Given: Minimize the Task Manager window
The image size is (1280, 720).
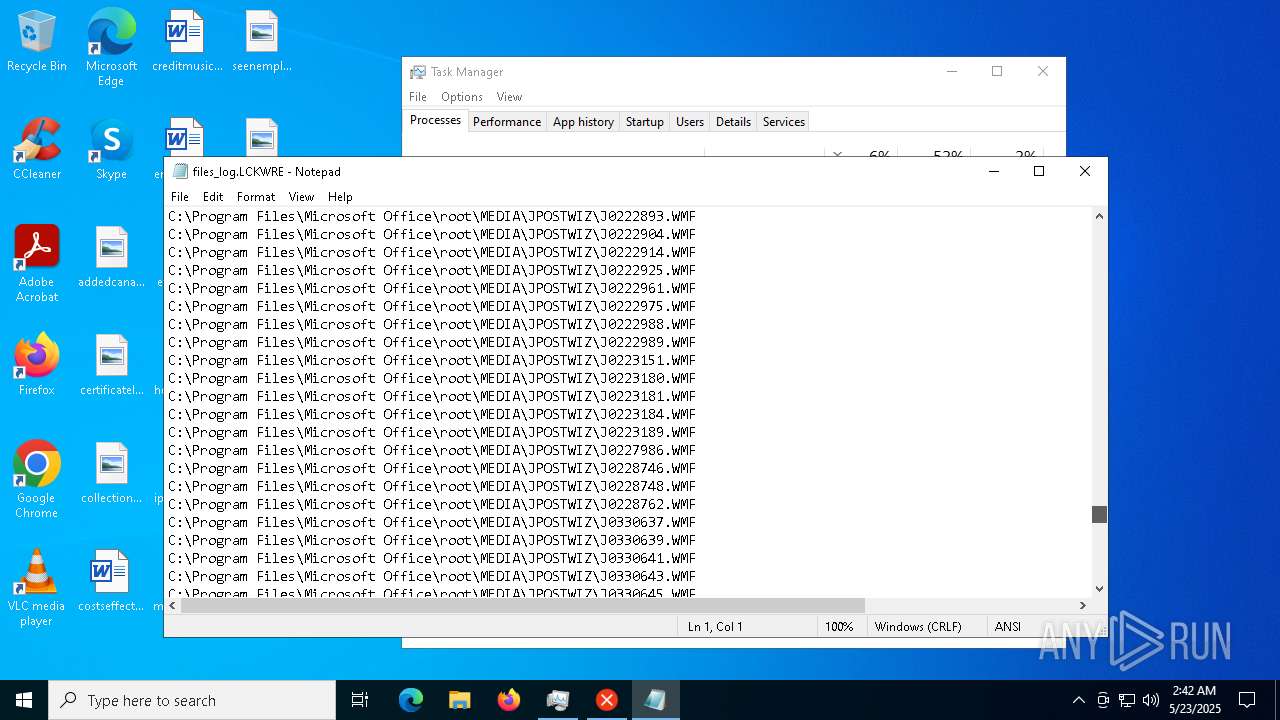Looking at the screenshot, I should [951, 71].
